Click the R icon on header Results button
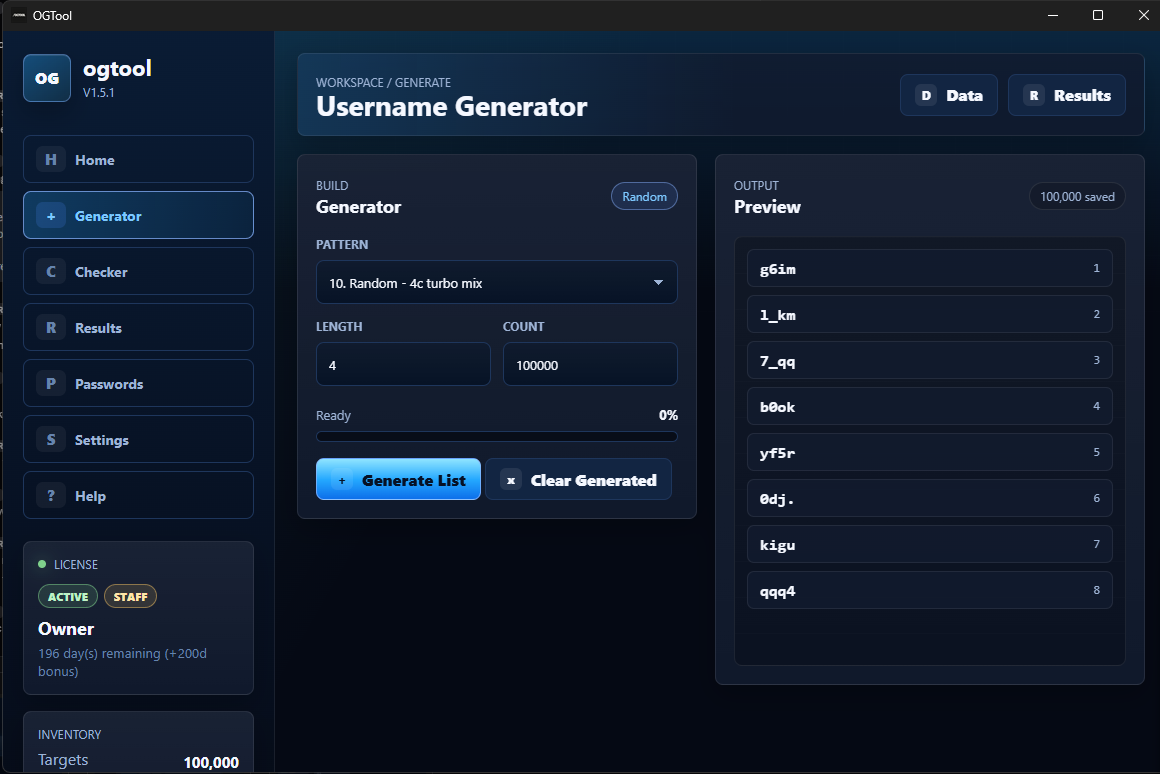This screenshot has width=1160, height=774. 1033,95
